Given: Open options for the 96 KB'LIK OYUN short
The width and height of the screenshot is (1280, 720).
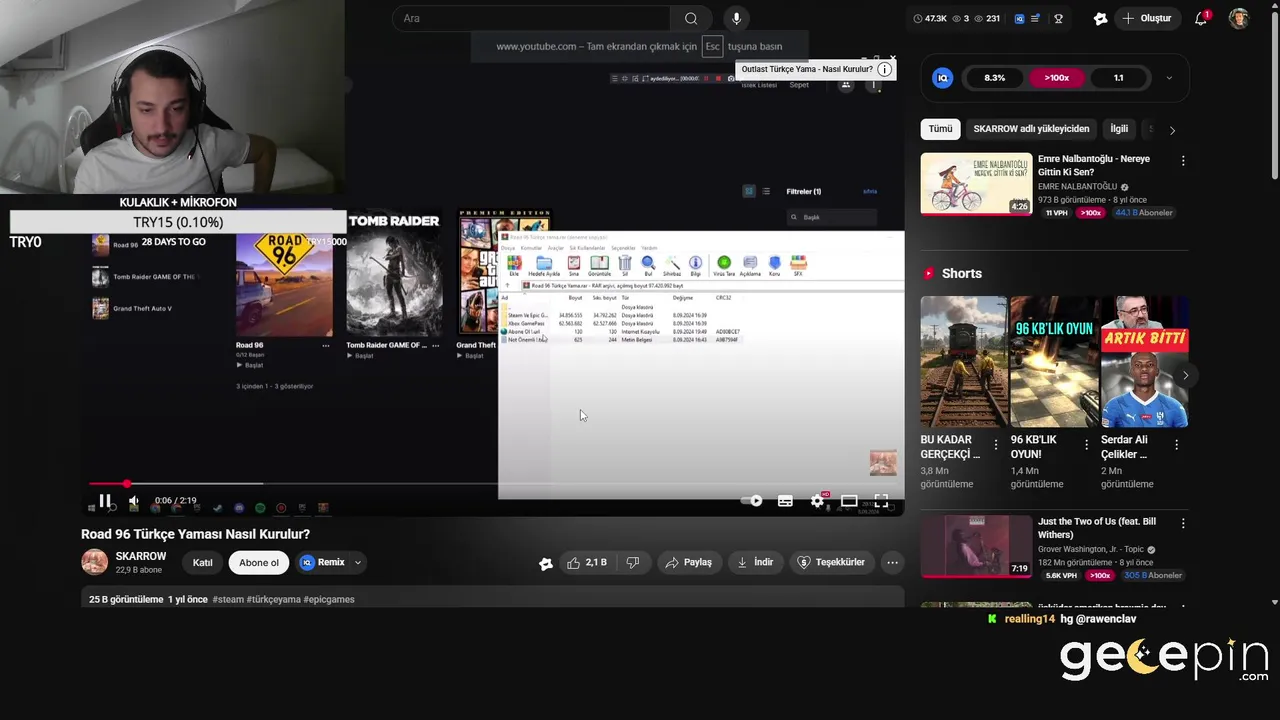Looking at the screenshot, I should (1086, 445).
